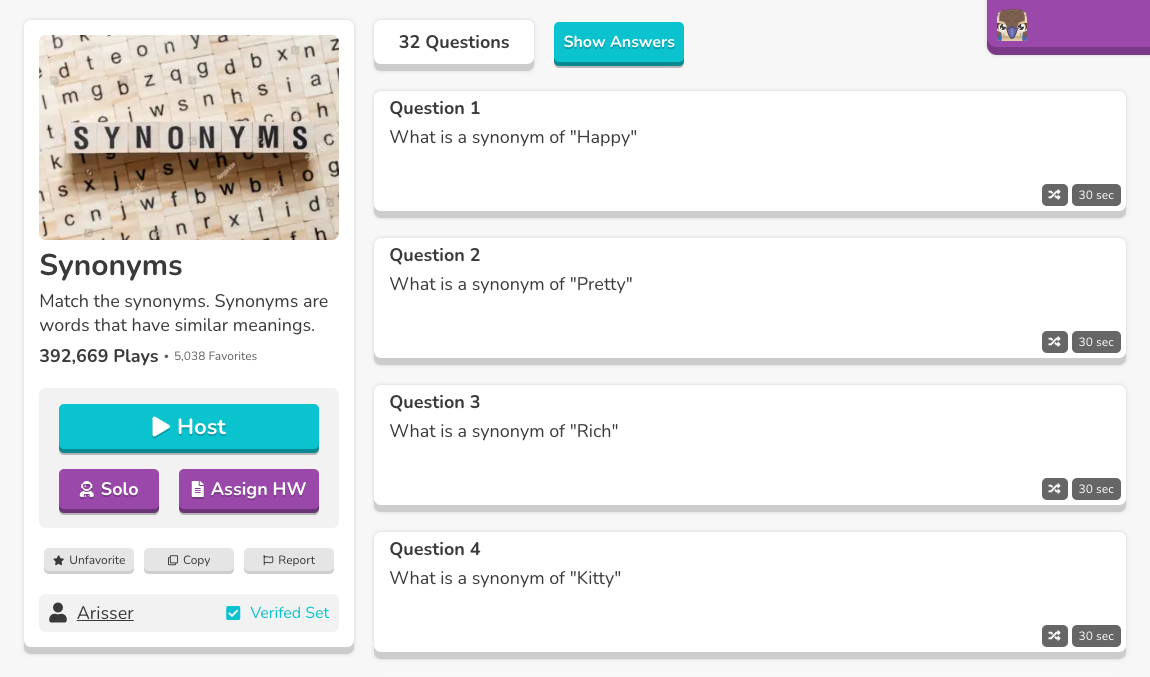This screenshot has height=677, width=1150.
Task: Open the 30 sec time setting on Question 1
Action: coord(1095,195)
